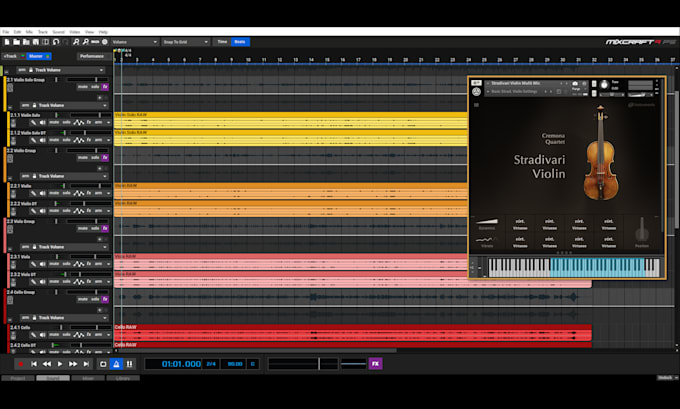680x409 pixels.
Task: Collapse the Violin Solo Group automation lane
Action: click(x=10, y=106)
